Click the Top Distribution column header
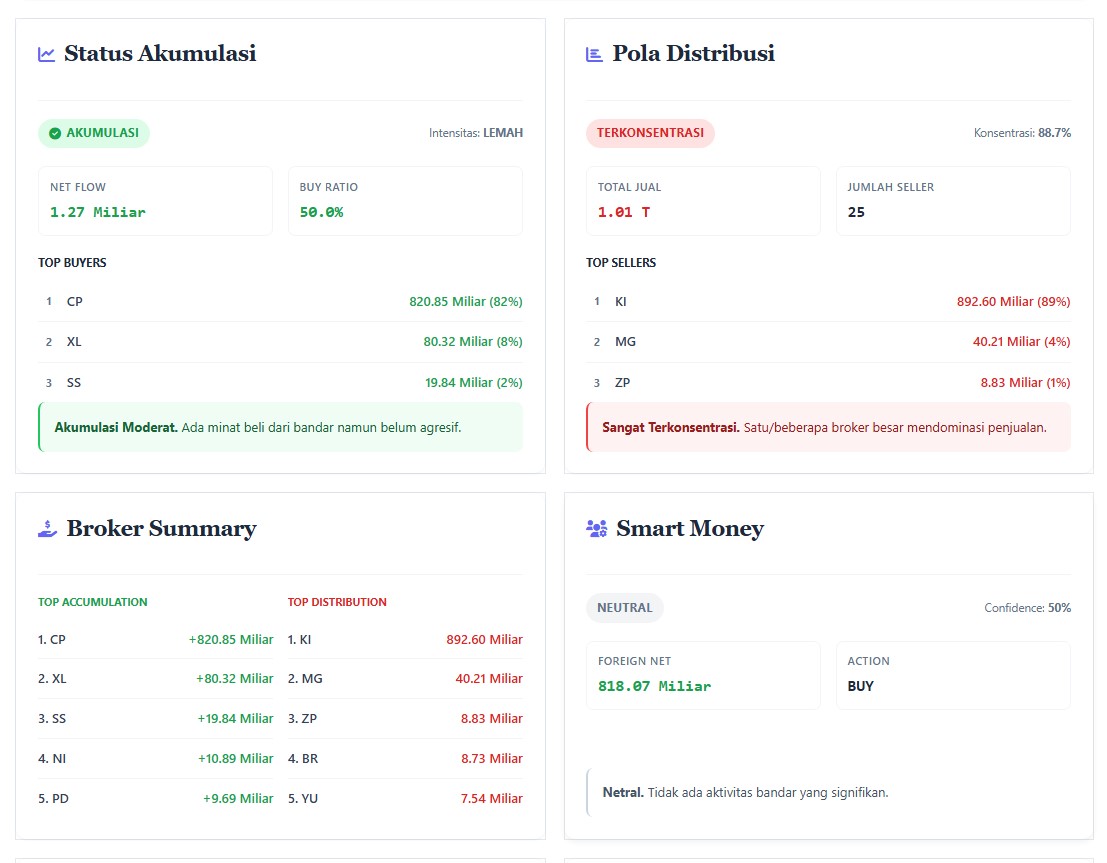 (x=337, y=602)
